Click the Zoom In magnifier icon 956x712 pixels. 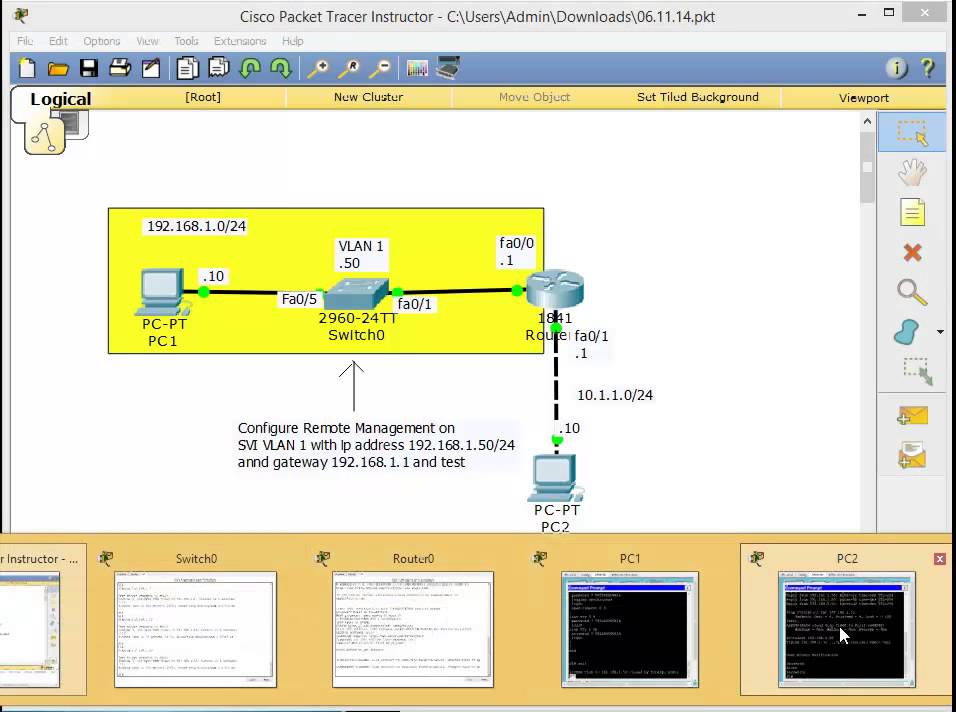318,69
